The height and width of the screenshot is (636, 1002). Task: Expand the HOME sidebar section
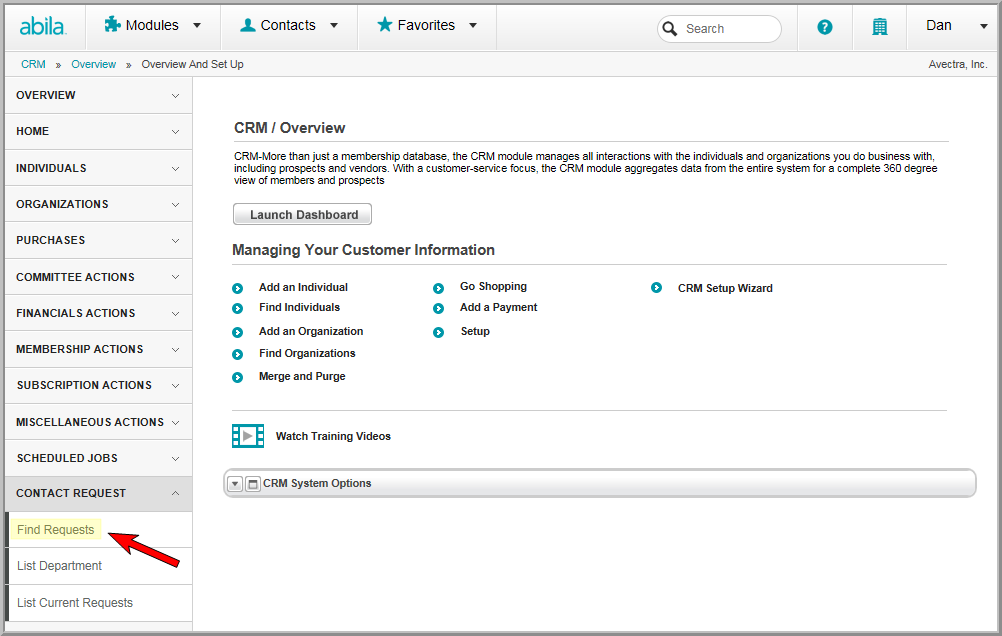coord(98,132)
